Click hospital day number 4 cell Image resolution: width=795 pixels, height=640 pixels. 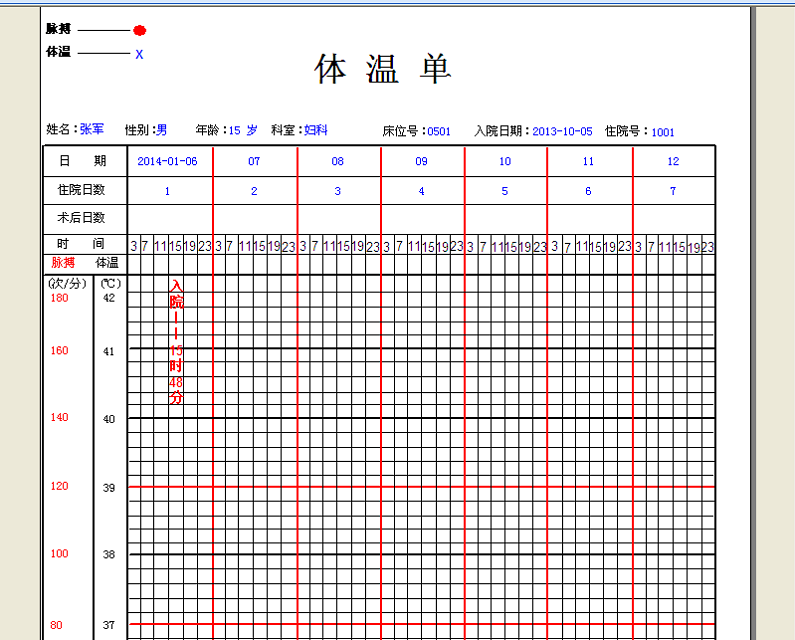click(422, 191)
